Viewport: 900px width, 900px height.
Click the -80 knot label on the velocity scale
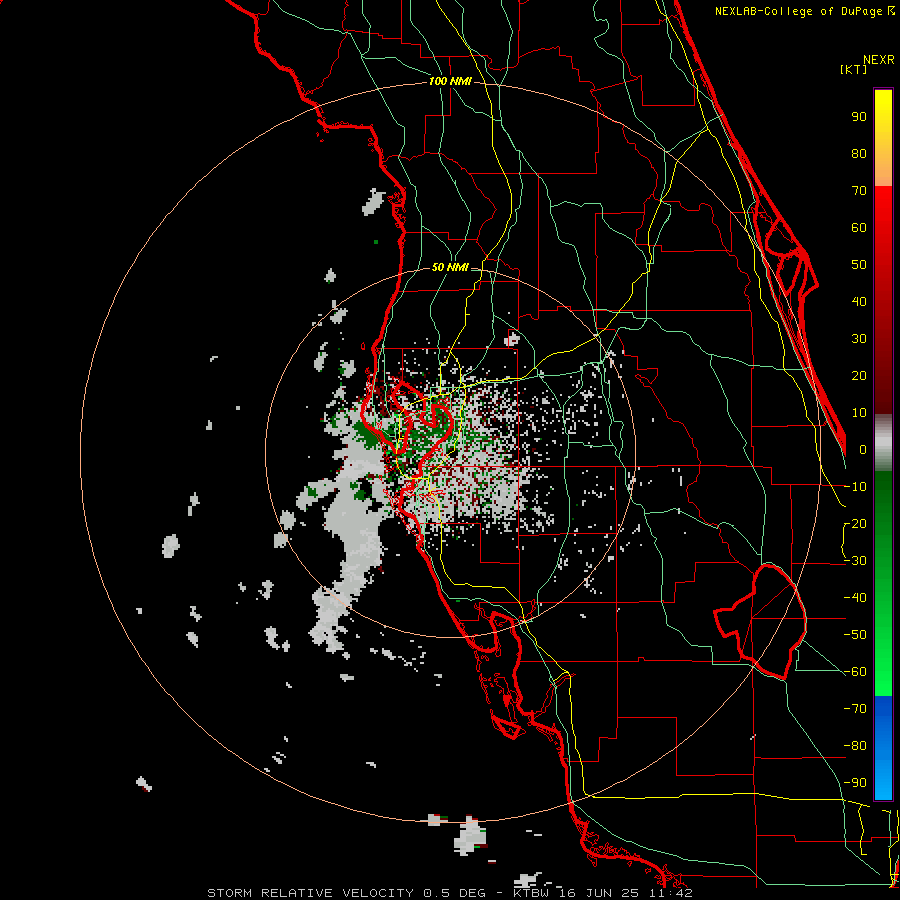click(855, 746)
